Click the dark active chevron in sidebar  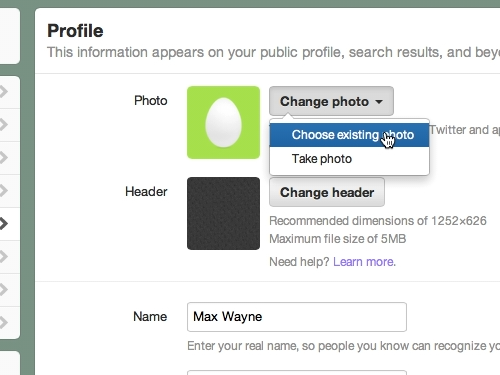pos(3,224)
